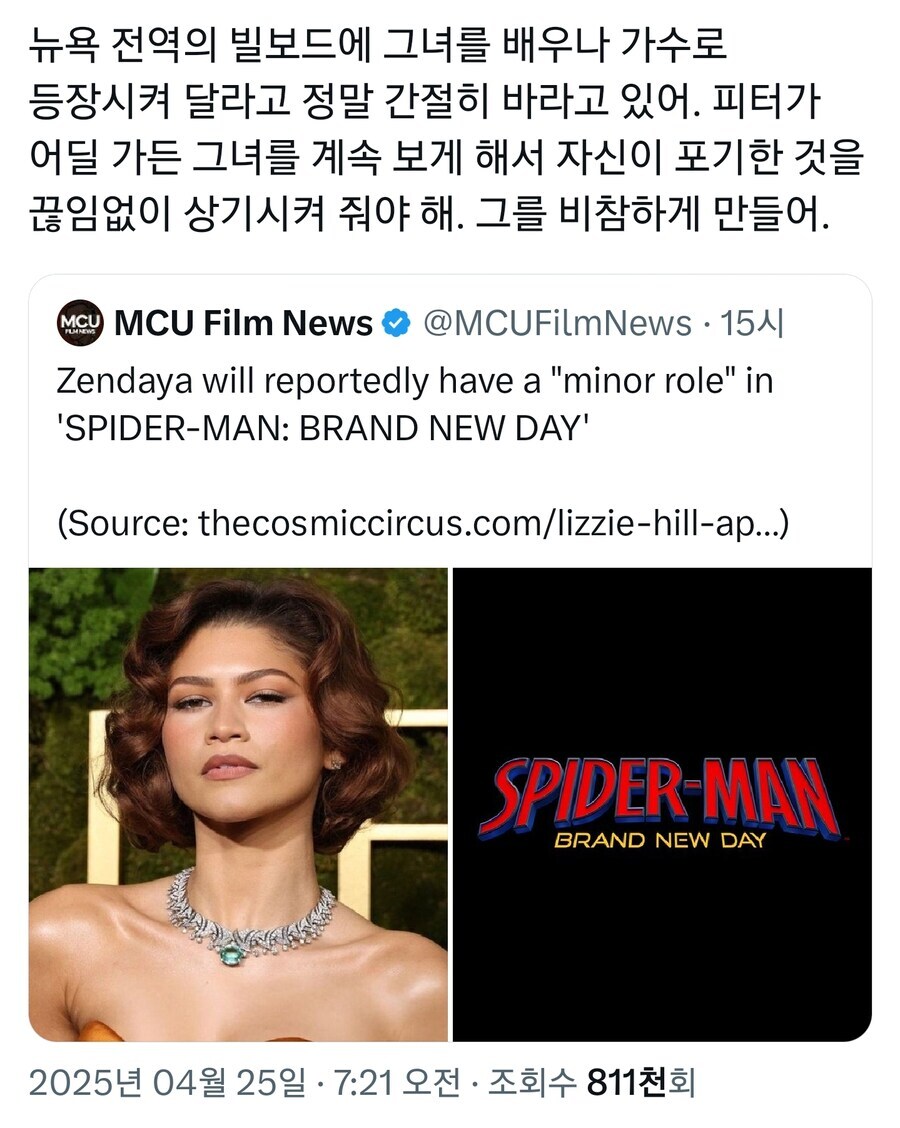Click the blue verified badge
This screenshot has width=900, height=1128.
[x=397, y=323]
